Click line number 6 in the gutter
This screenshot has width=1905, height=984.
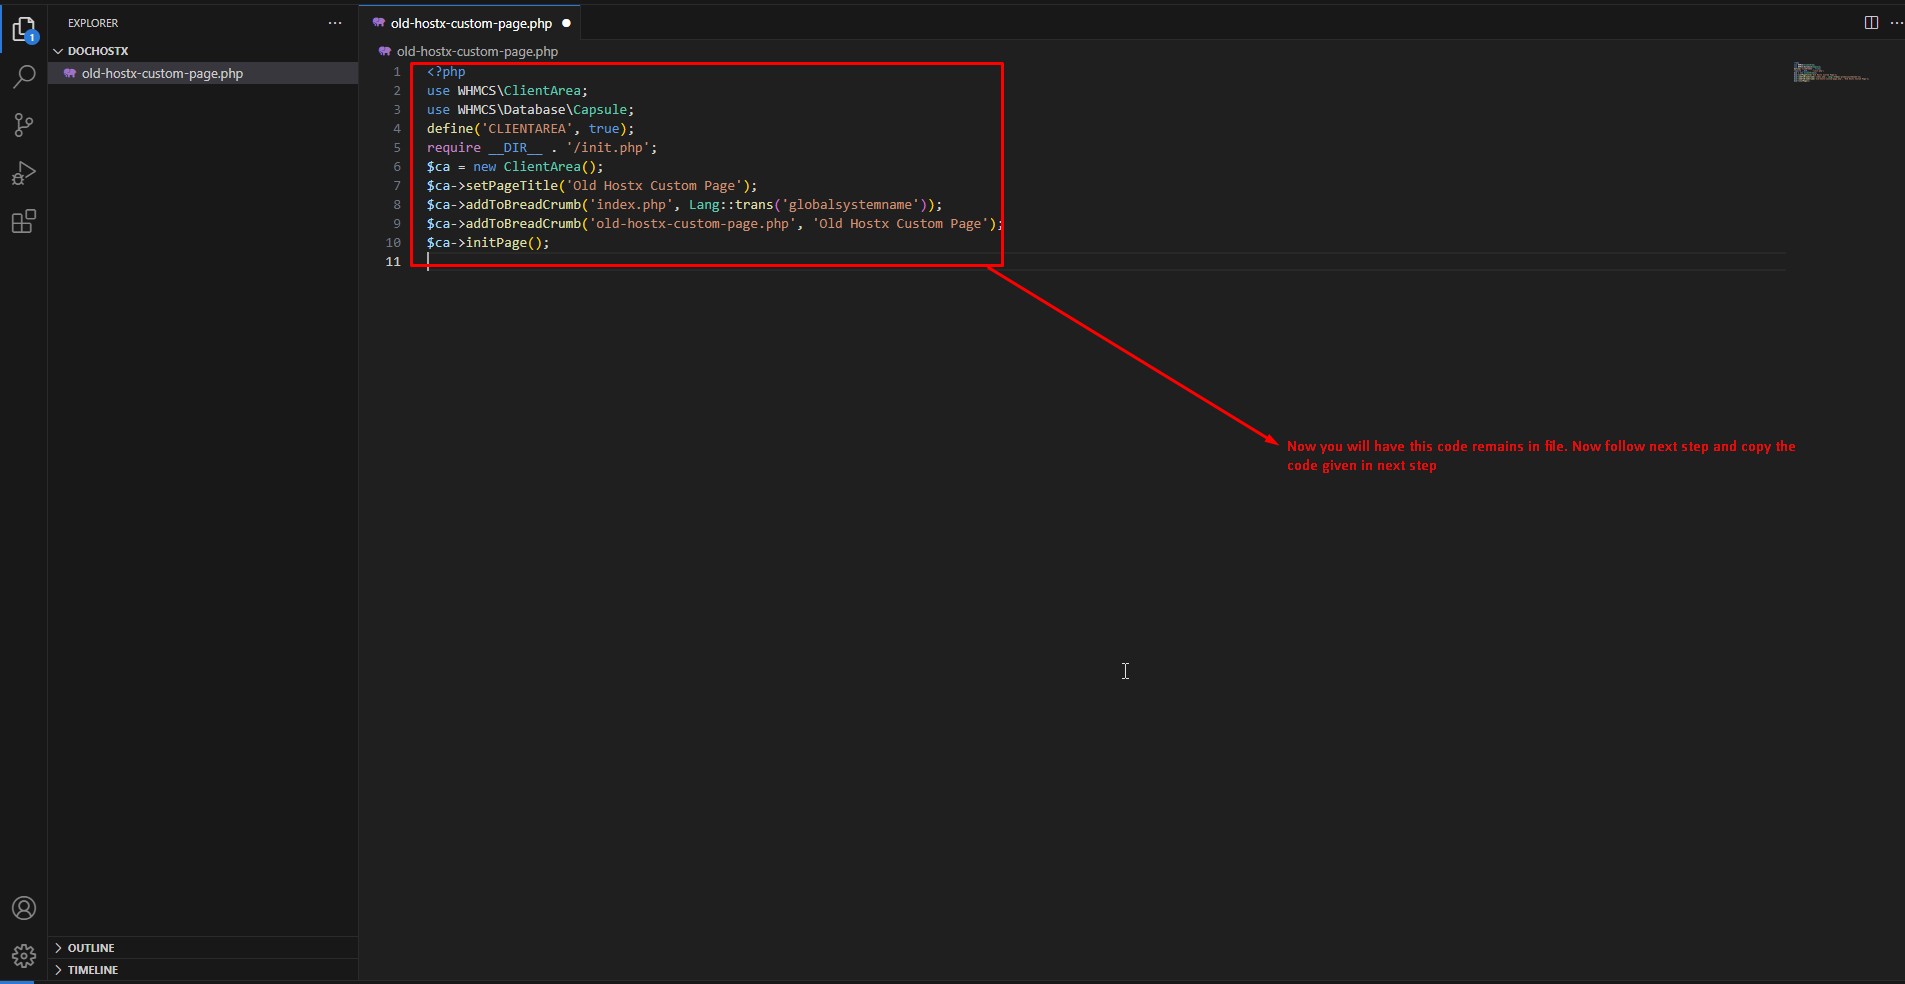click(x=397, y=167)
